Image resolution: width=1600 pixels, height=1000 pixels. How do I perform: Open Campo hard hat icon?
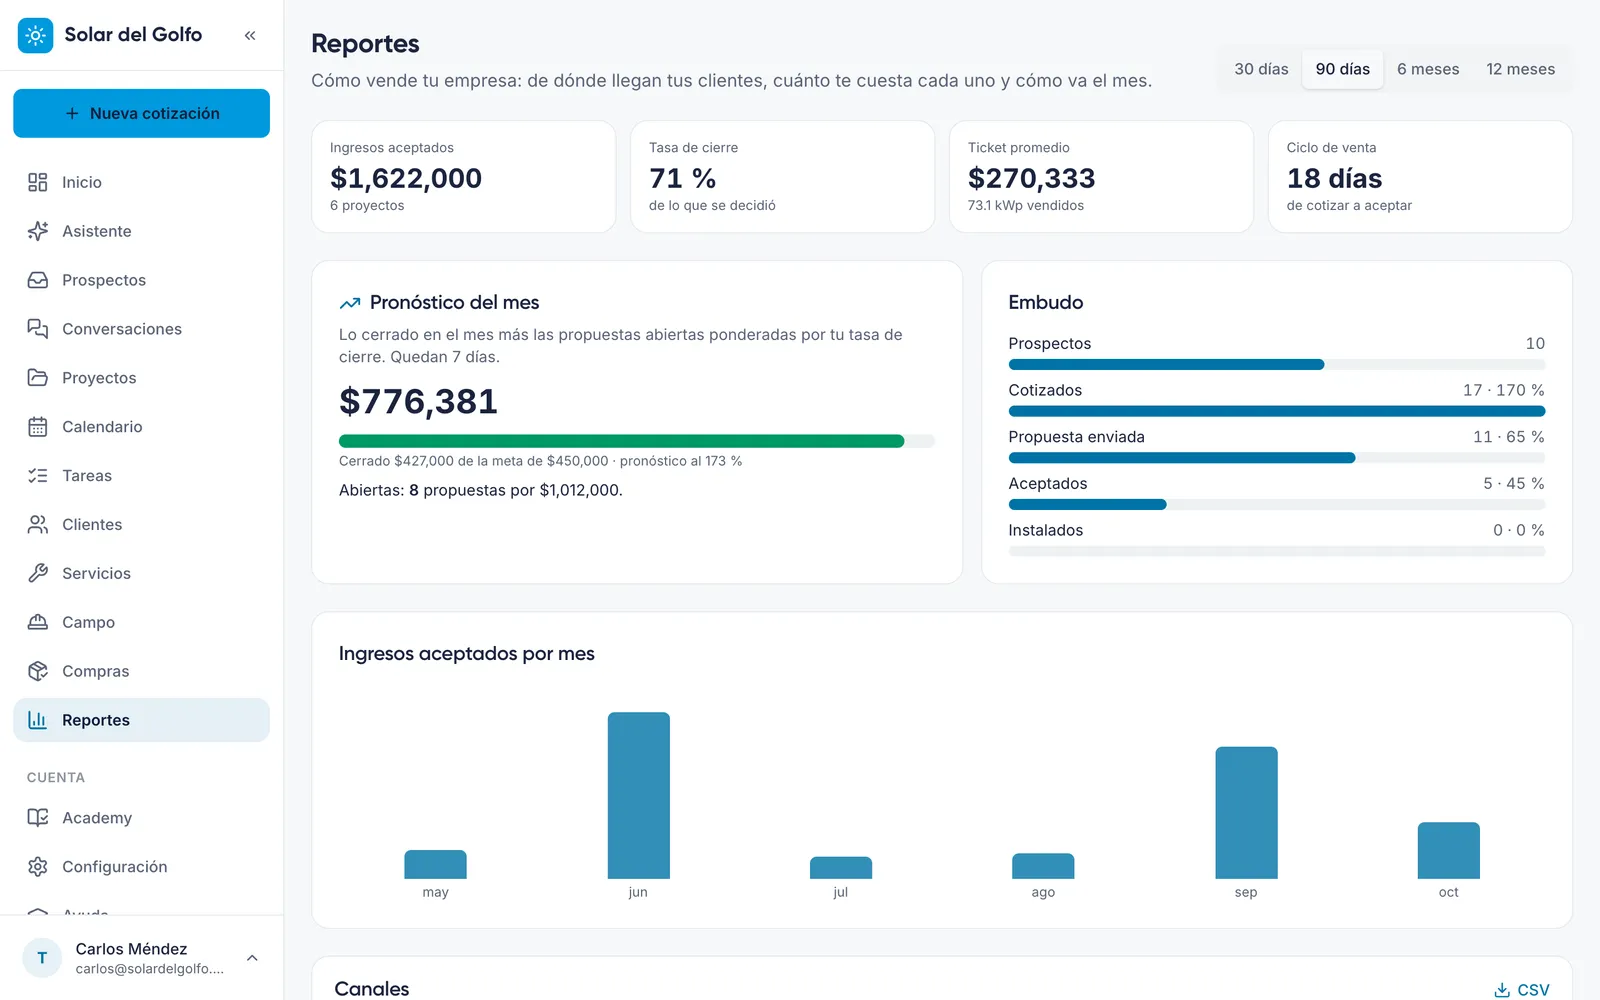point(38,622)
